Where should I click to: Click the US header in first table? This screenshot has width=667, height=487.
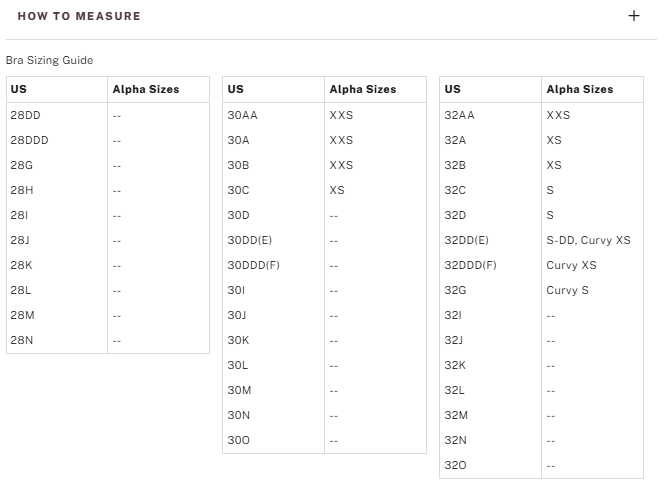pos(19,89)
